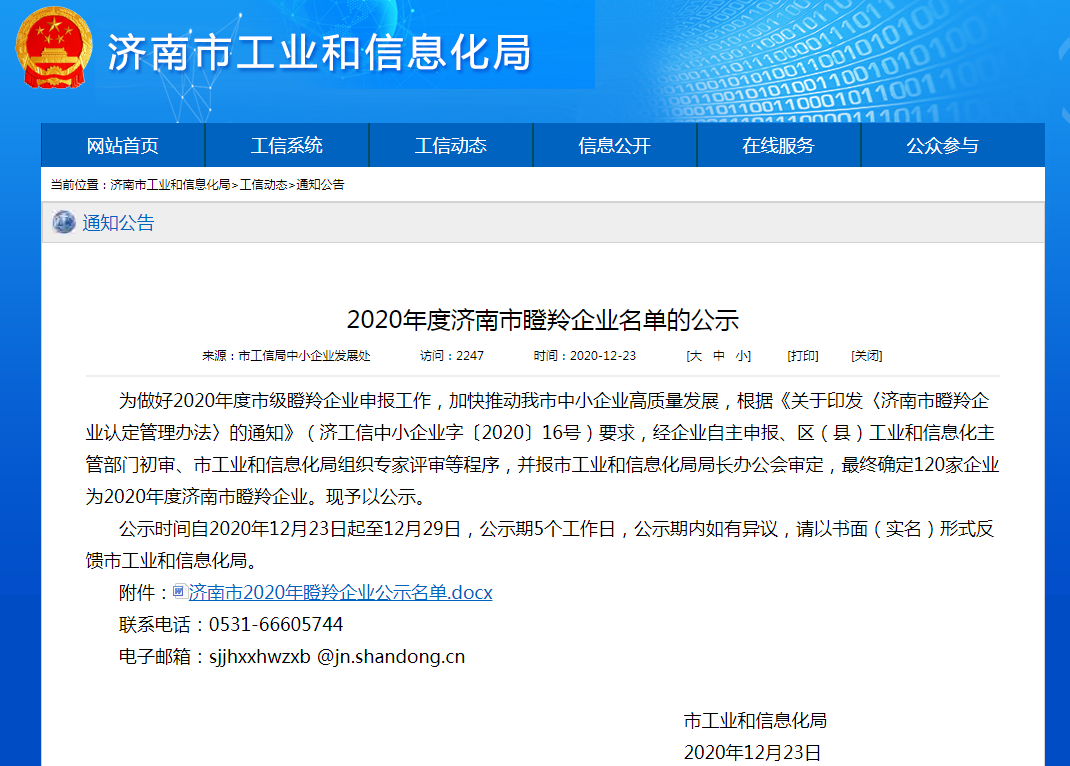Set font size to 小 (small)

[742, 356]
